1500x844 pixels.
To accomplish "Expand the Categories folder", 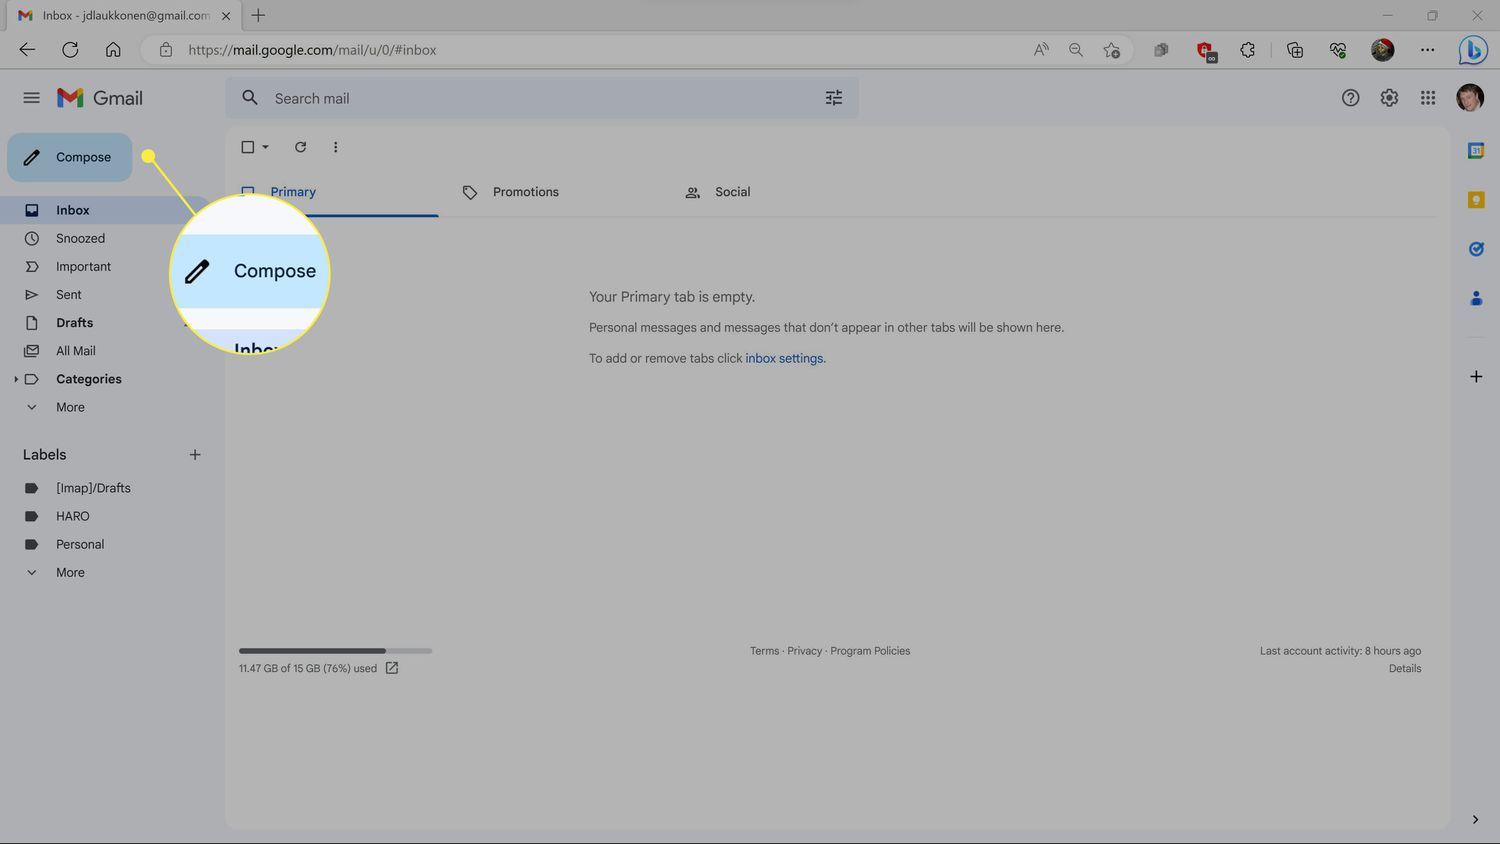I will point(16,379).
